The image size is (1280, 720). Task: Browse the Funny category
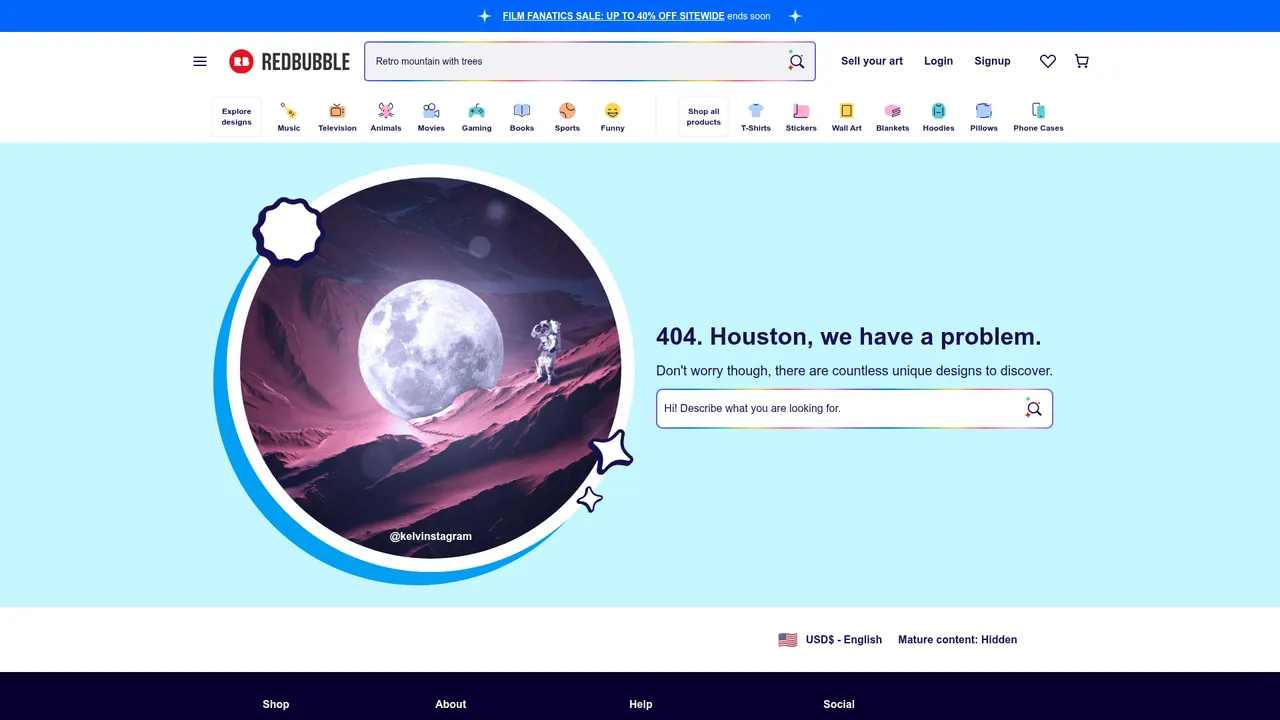[x=612, y=117]
